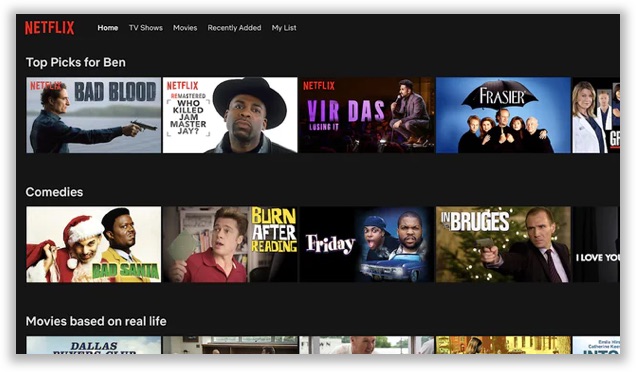Screen dimensions: 636x372
Task: Open the Friday movie tile
Action: coord(367,245)
